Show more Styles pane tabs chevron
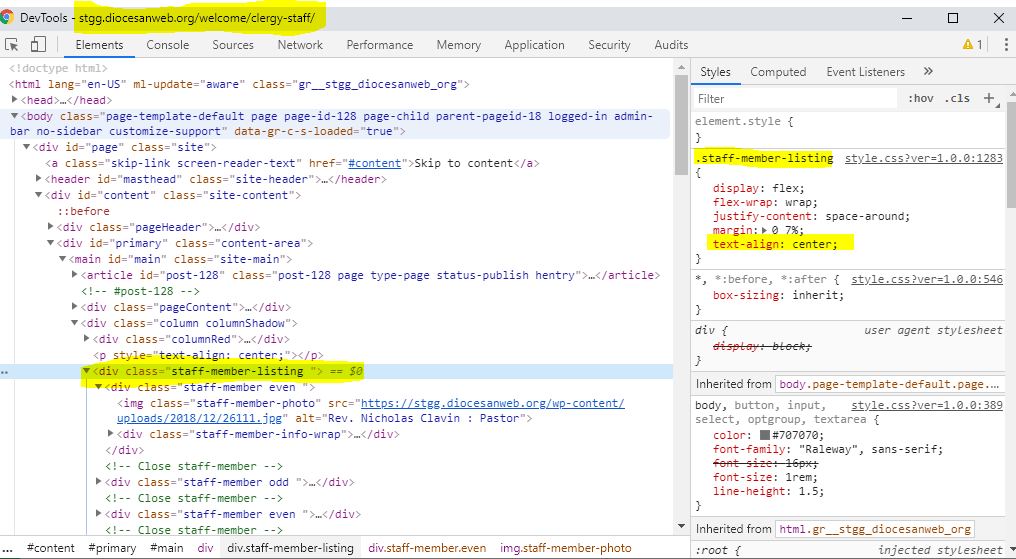Screen dimensions: 1016x559 tap(928, 72)
